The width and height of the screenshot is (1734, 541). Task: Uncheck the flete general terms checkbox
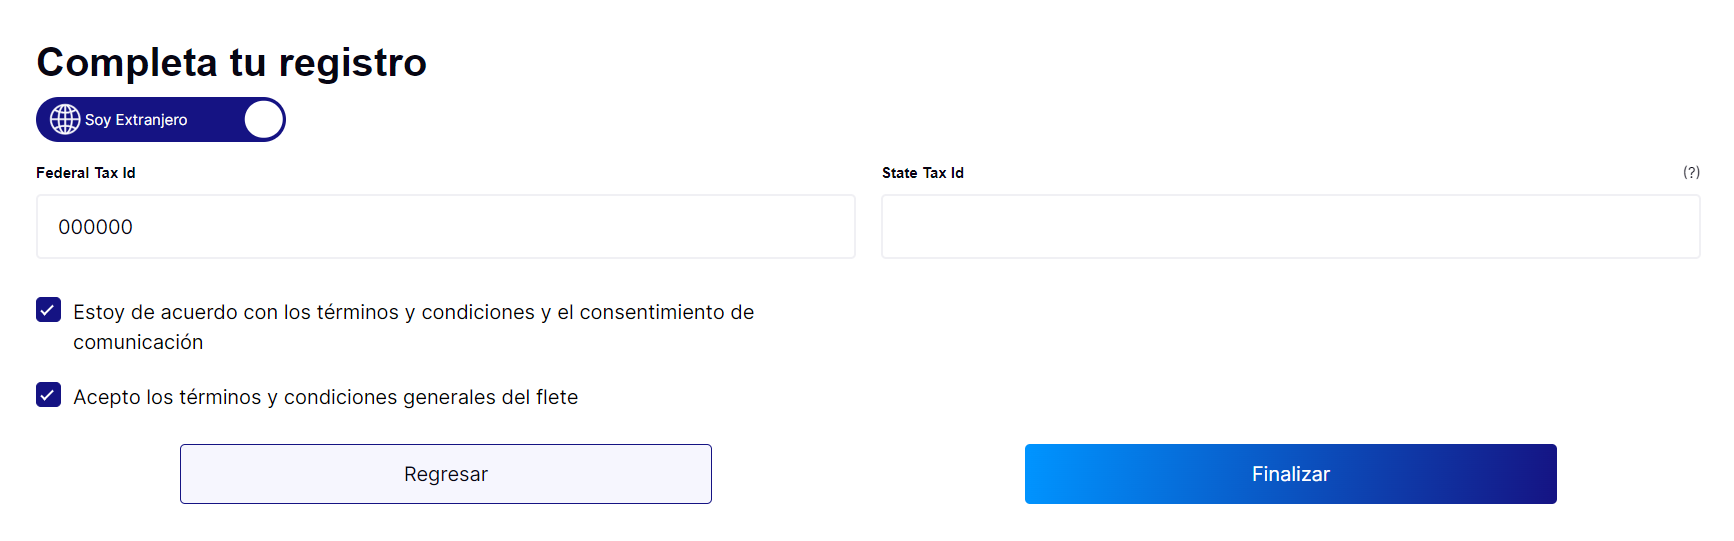pyautogui.click(x=48, y=395)
